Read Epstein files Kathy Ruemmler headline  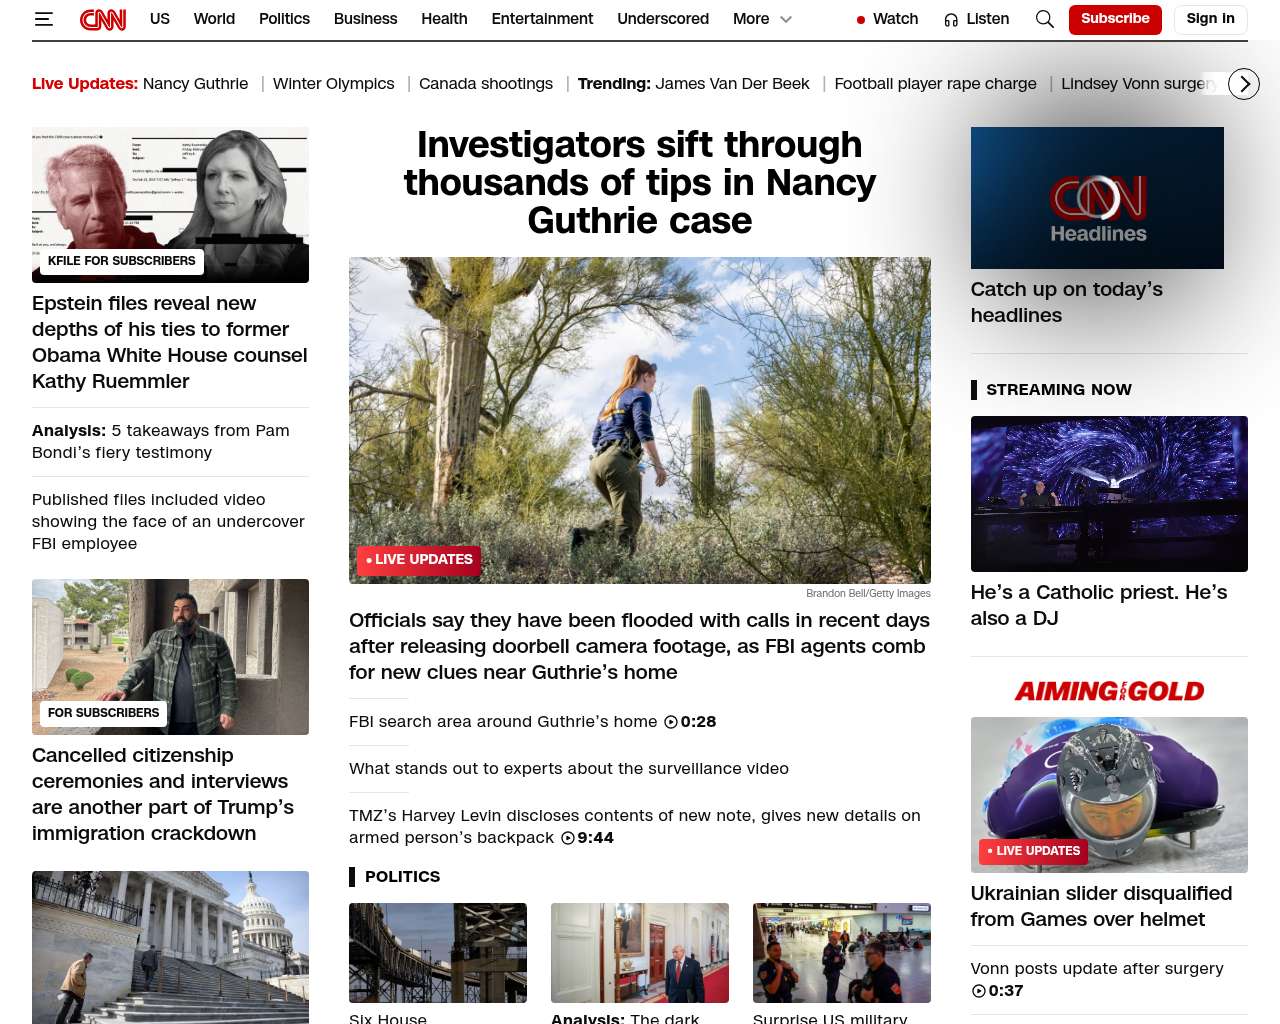(170, 342)
